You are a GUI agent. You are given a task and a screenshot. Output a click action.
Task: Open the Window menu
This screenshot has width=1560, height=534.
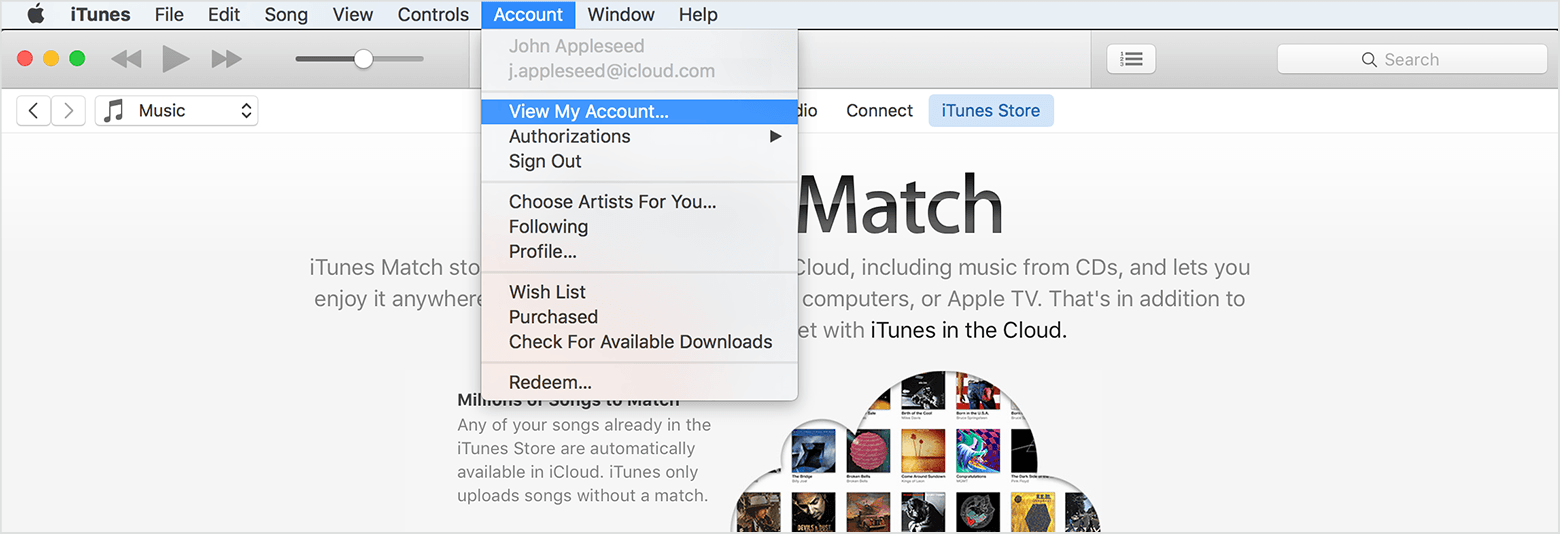tap(621, 14)
